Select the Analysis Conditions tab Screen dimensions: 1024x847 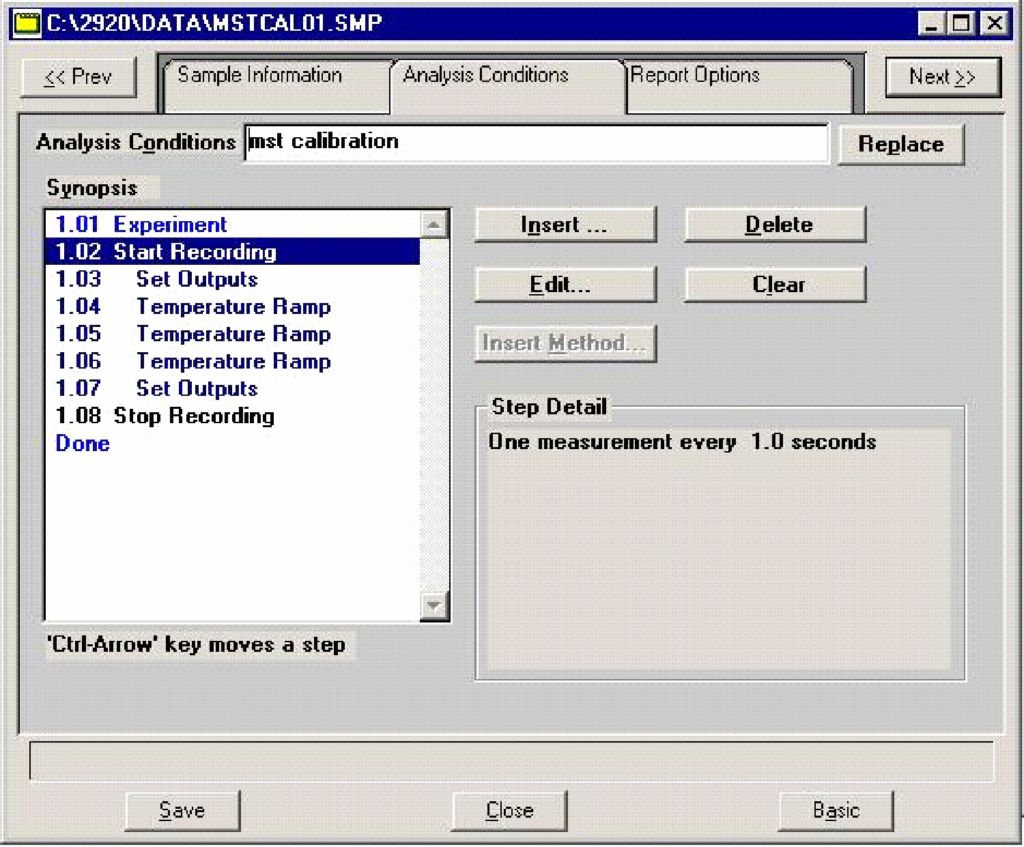tap(486, 76)
